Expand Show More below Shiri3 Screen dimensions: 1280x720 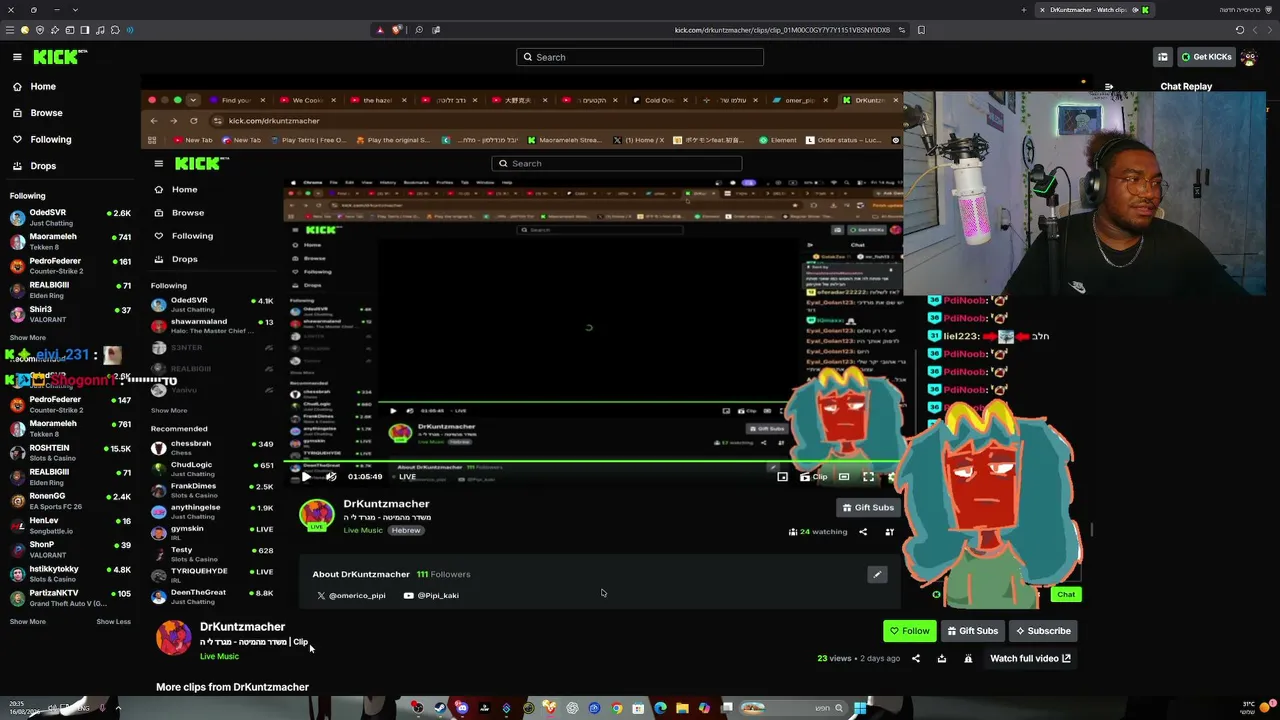coord(27,338)
